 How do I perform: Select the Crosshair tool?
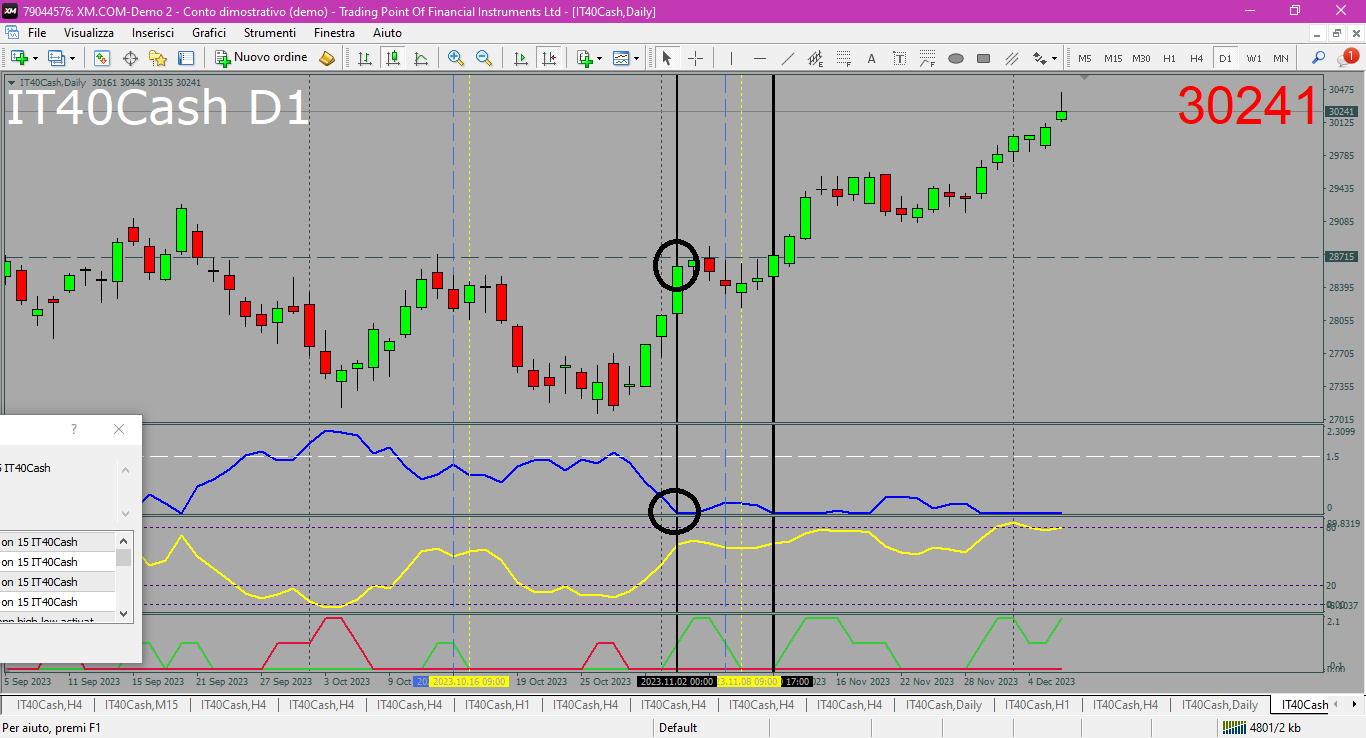click(x=695, y=58)
